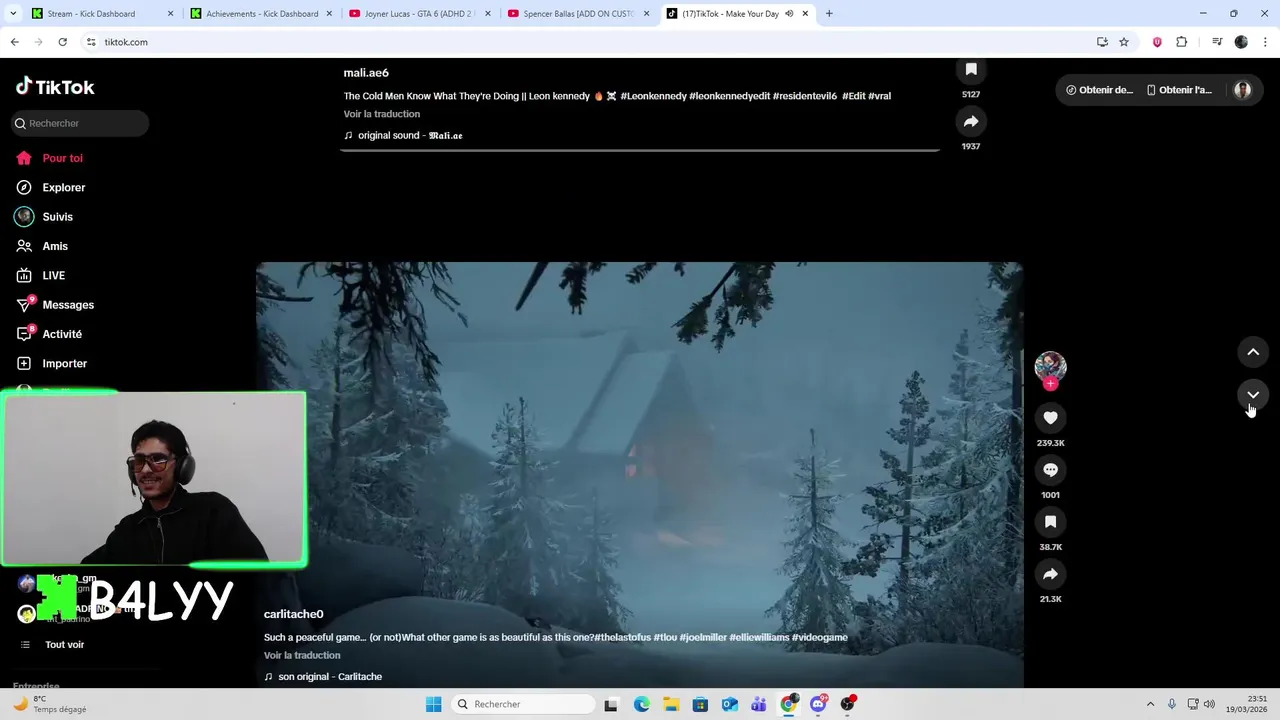Open carlitache0 creator avatar
1280x720 pixels.
pyautogui.click(x=1050, y=366)
